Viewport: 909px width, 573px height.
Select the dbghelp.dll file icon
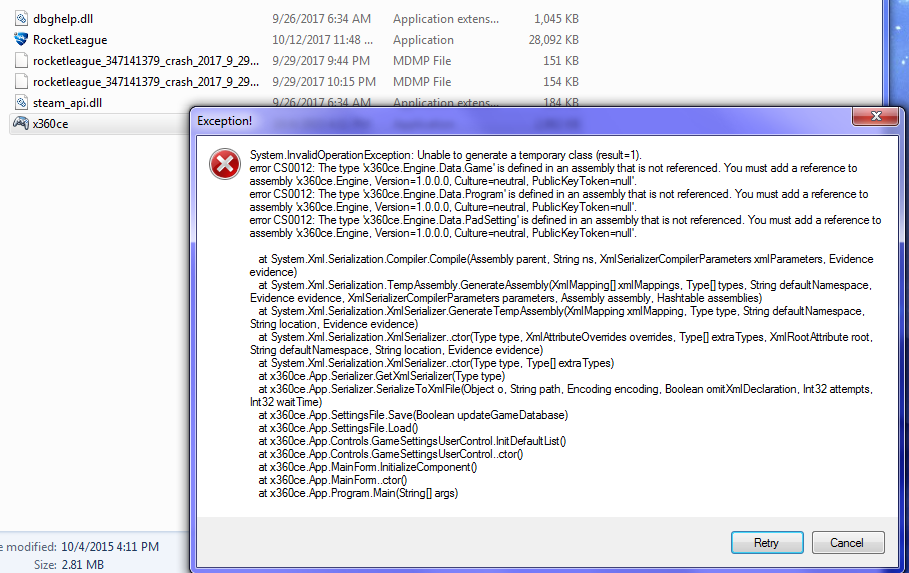[21, 19]
